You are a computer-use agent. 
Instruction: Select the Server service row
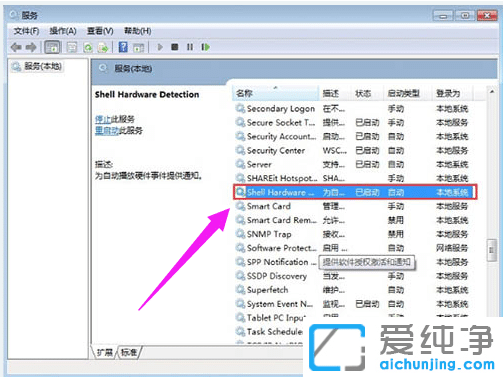354,164
